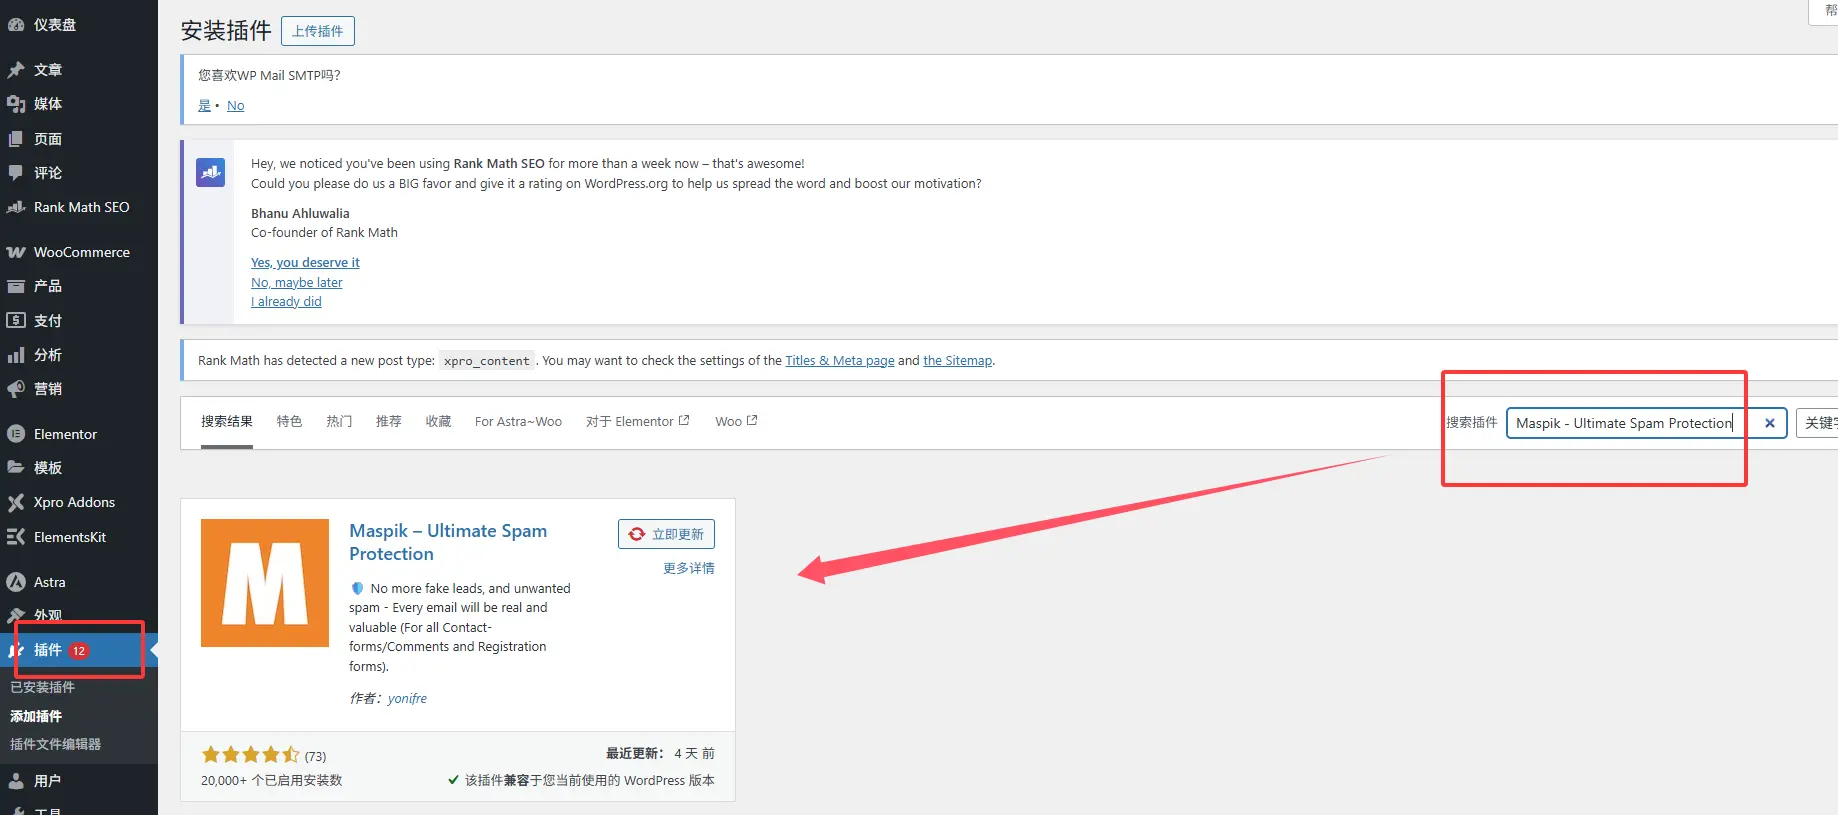
Task: Switch to the 特色 tab
Action: [x=289, y=421]
